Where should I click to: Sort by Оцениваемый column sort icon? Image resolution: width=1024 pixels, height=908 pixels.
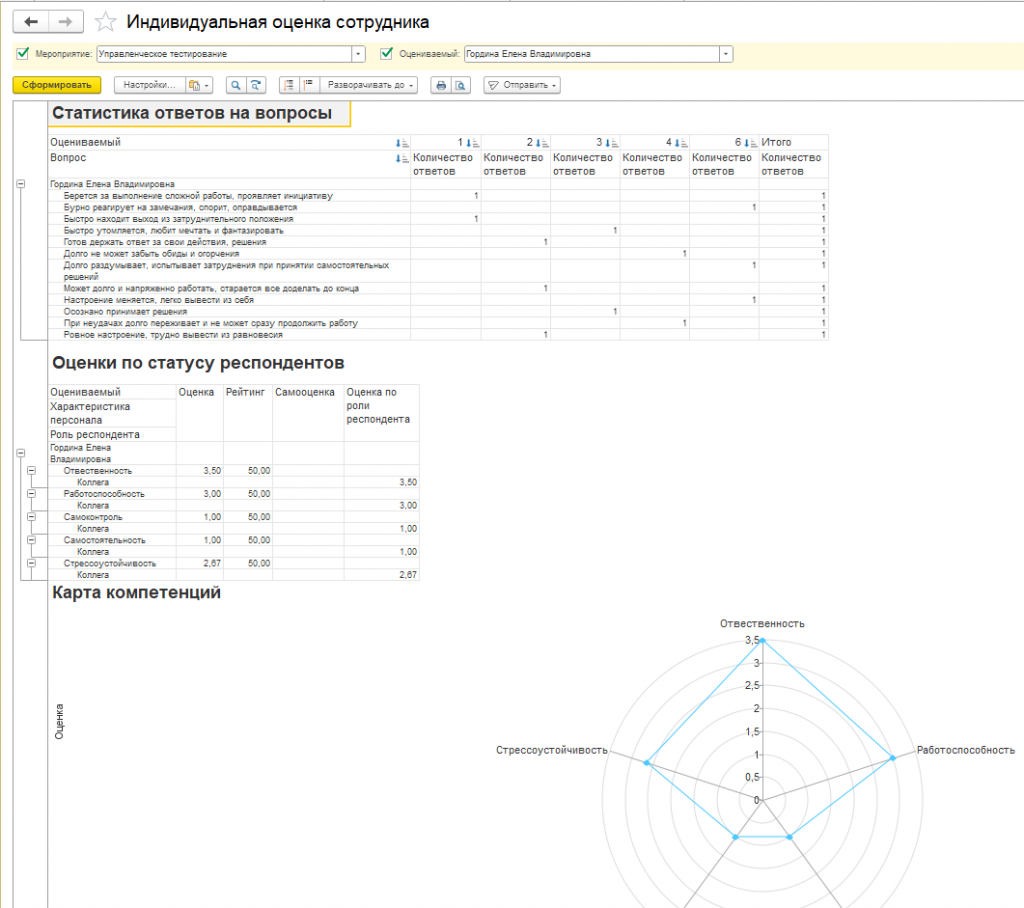[402, 142]
